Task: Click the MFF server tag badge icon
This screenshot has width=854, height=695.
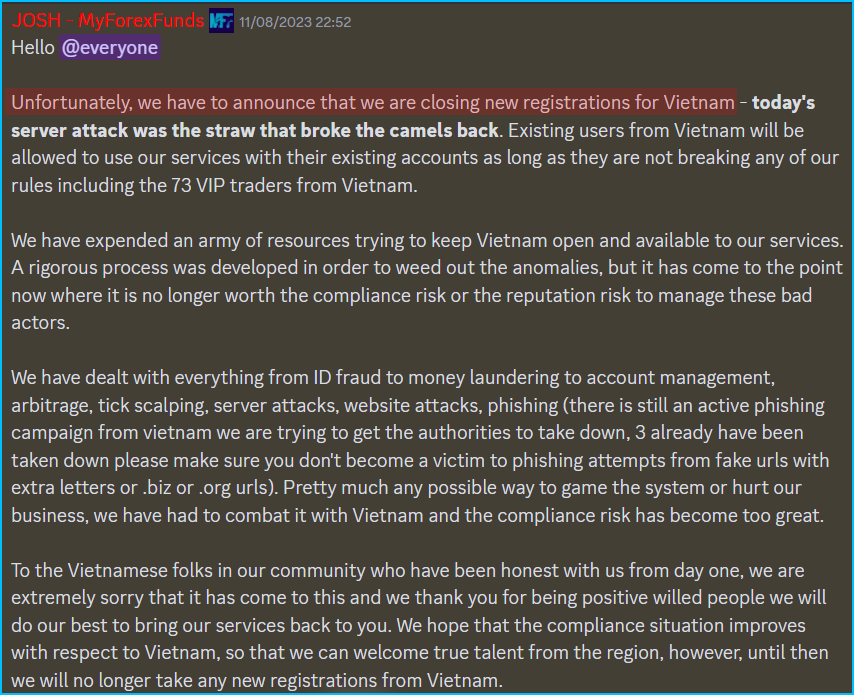Action: click(221, 21)
